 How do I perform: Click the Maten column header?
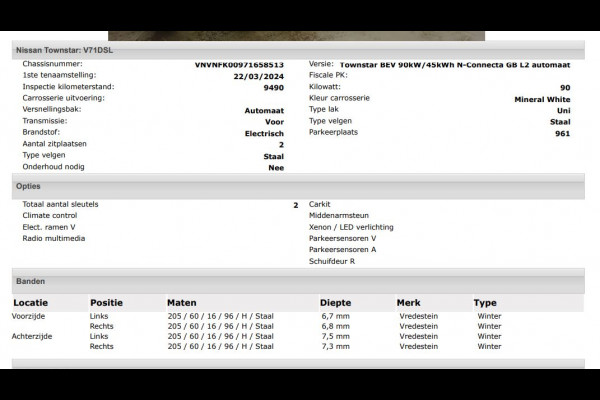coord(182,302)
